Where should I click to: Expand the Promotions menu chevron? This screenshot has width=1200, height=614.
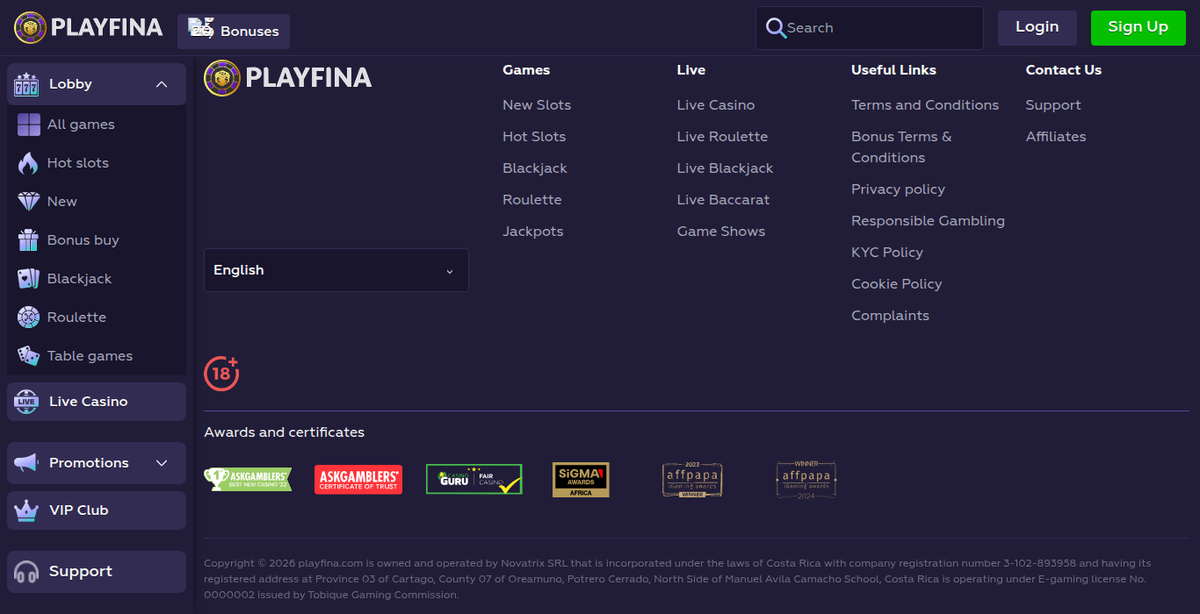[162, 463]
